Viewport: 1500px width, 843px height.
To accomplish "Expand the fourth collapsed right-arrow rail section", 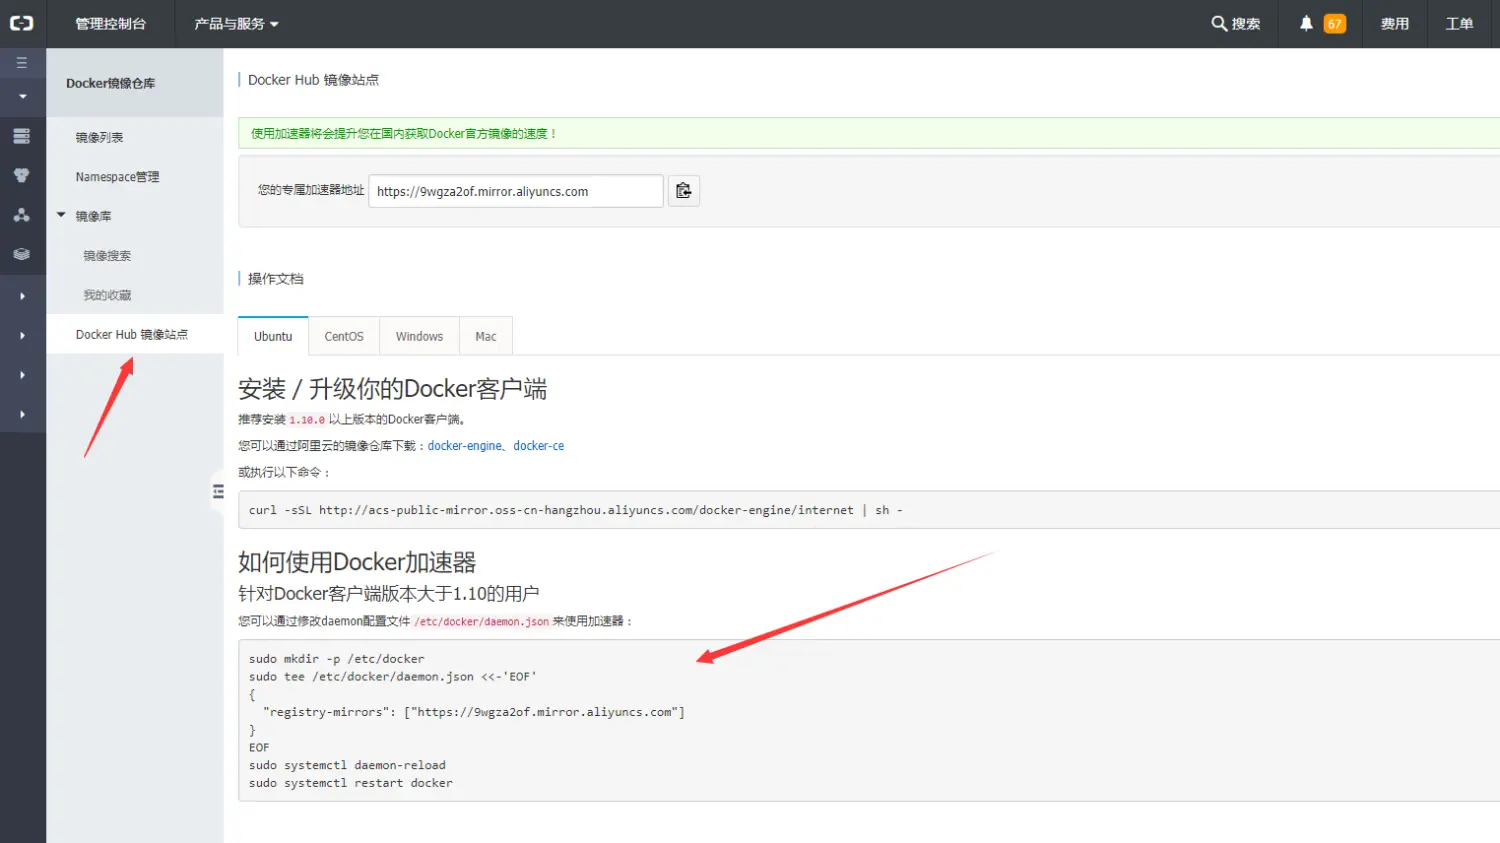I will pos(22,414).
